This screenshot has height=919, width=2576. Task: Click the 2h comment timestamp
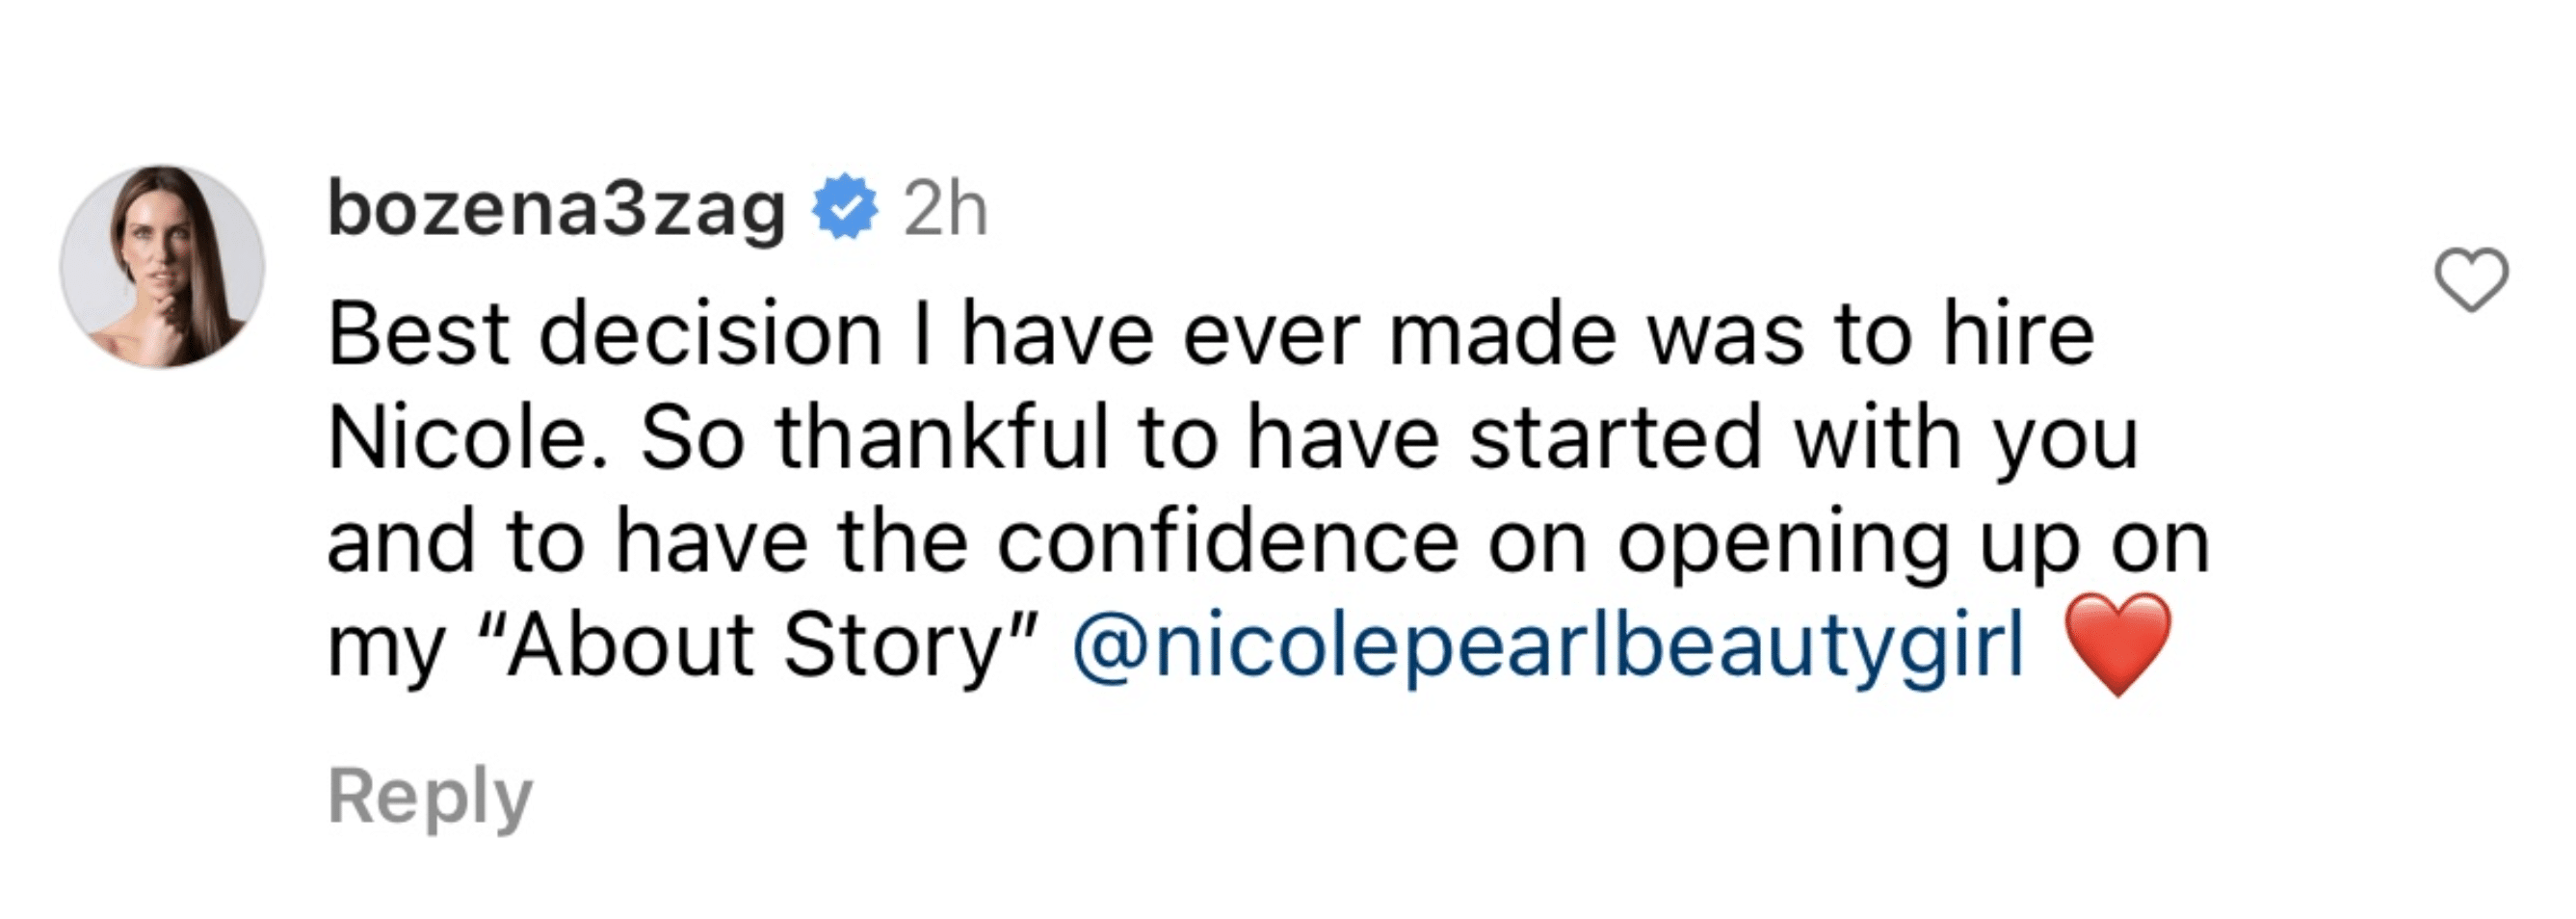pyautogui.click(x=945, y=209)
